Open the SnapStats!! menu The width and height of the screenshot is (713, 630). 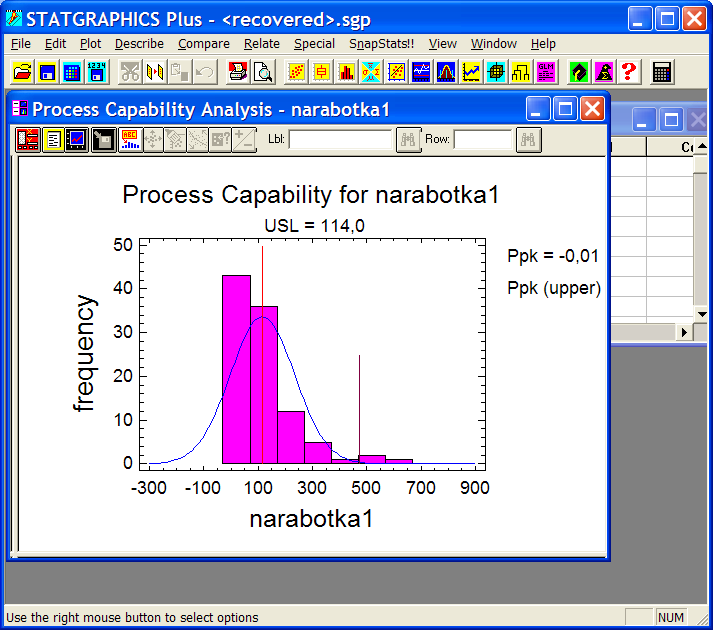382,44
